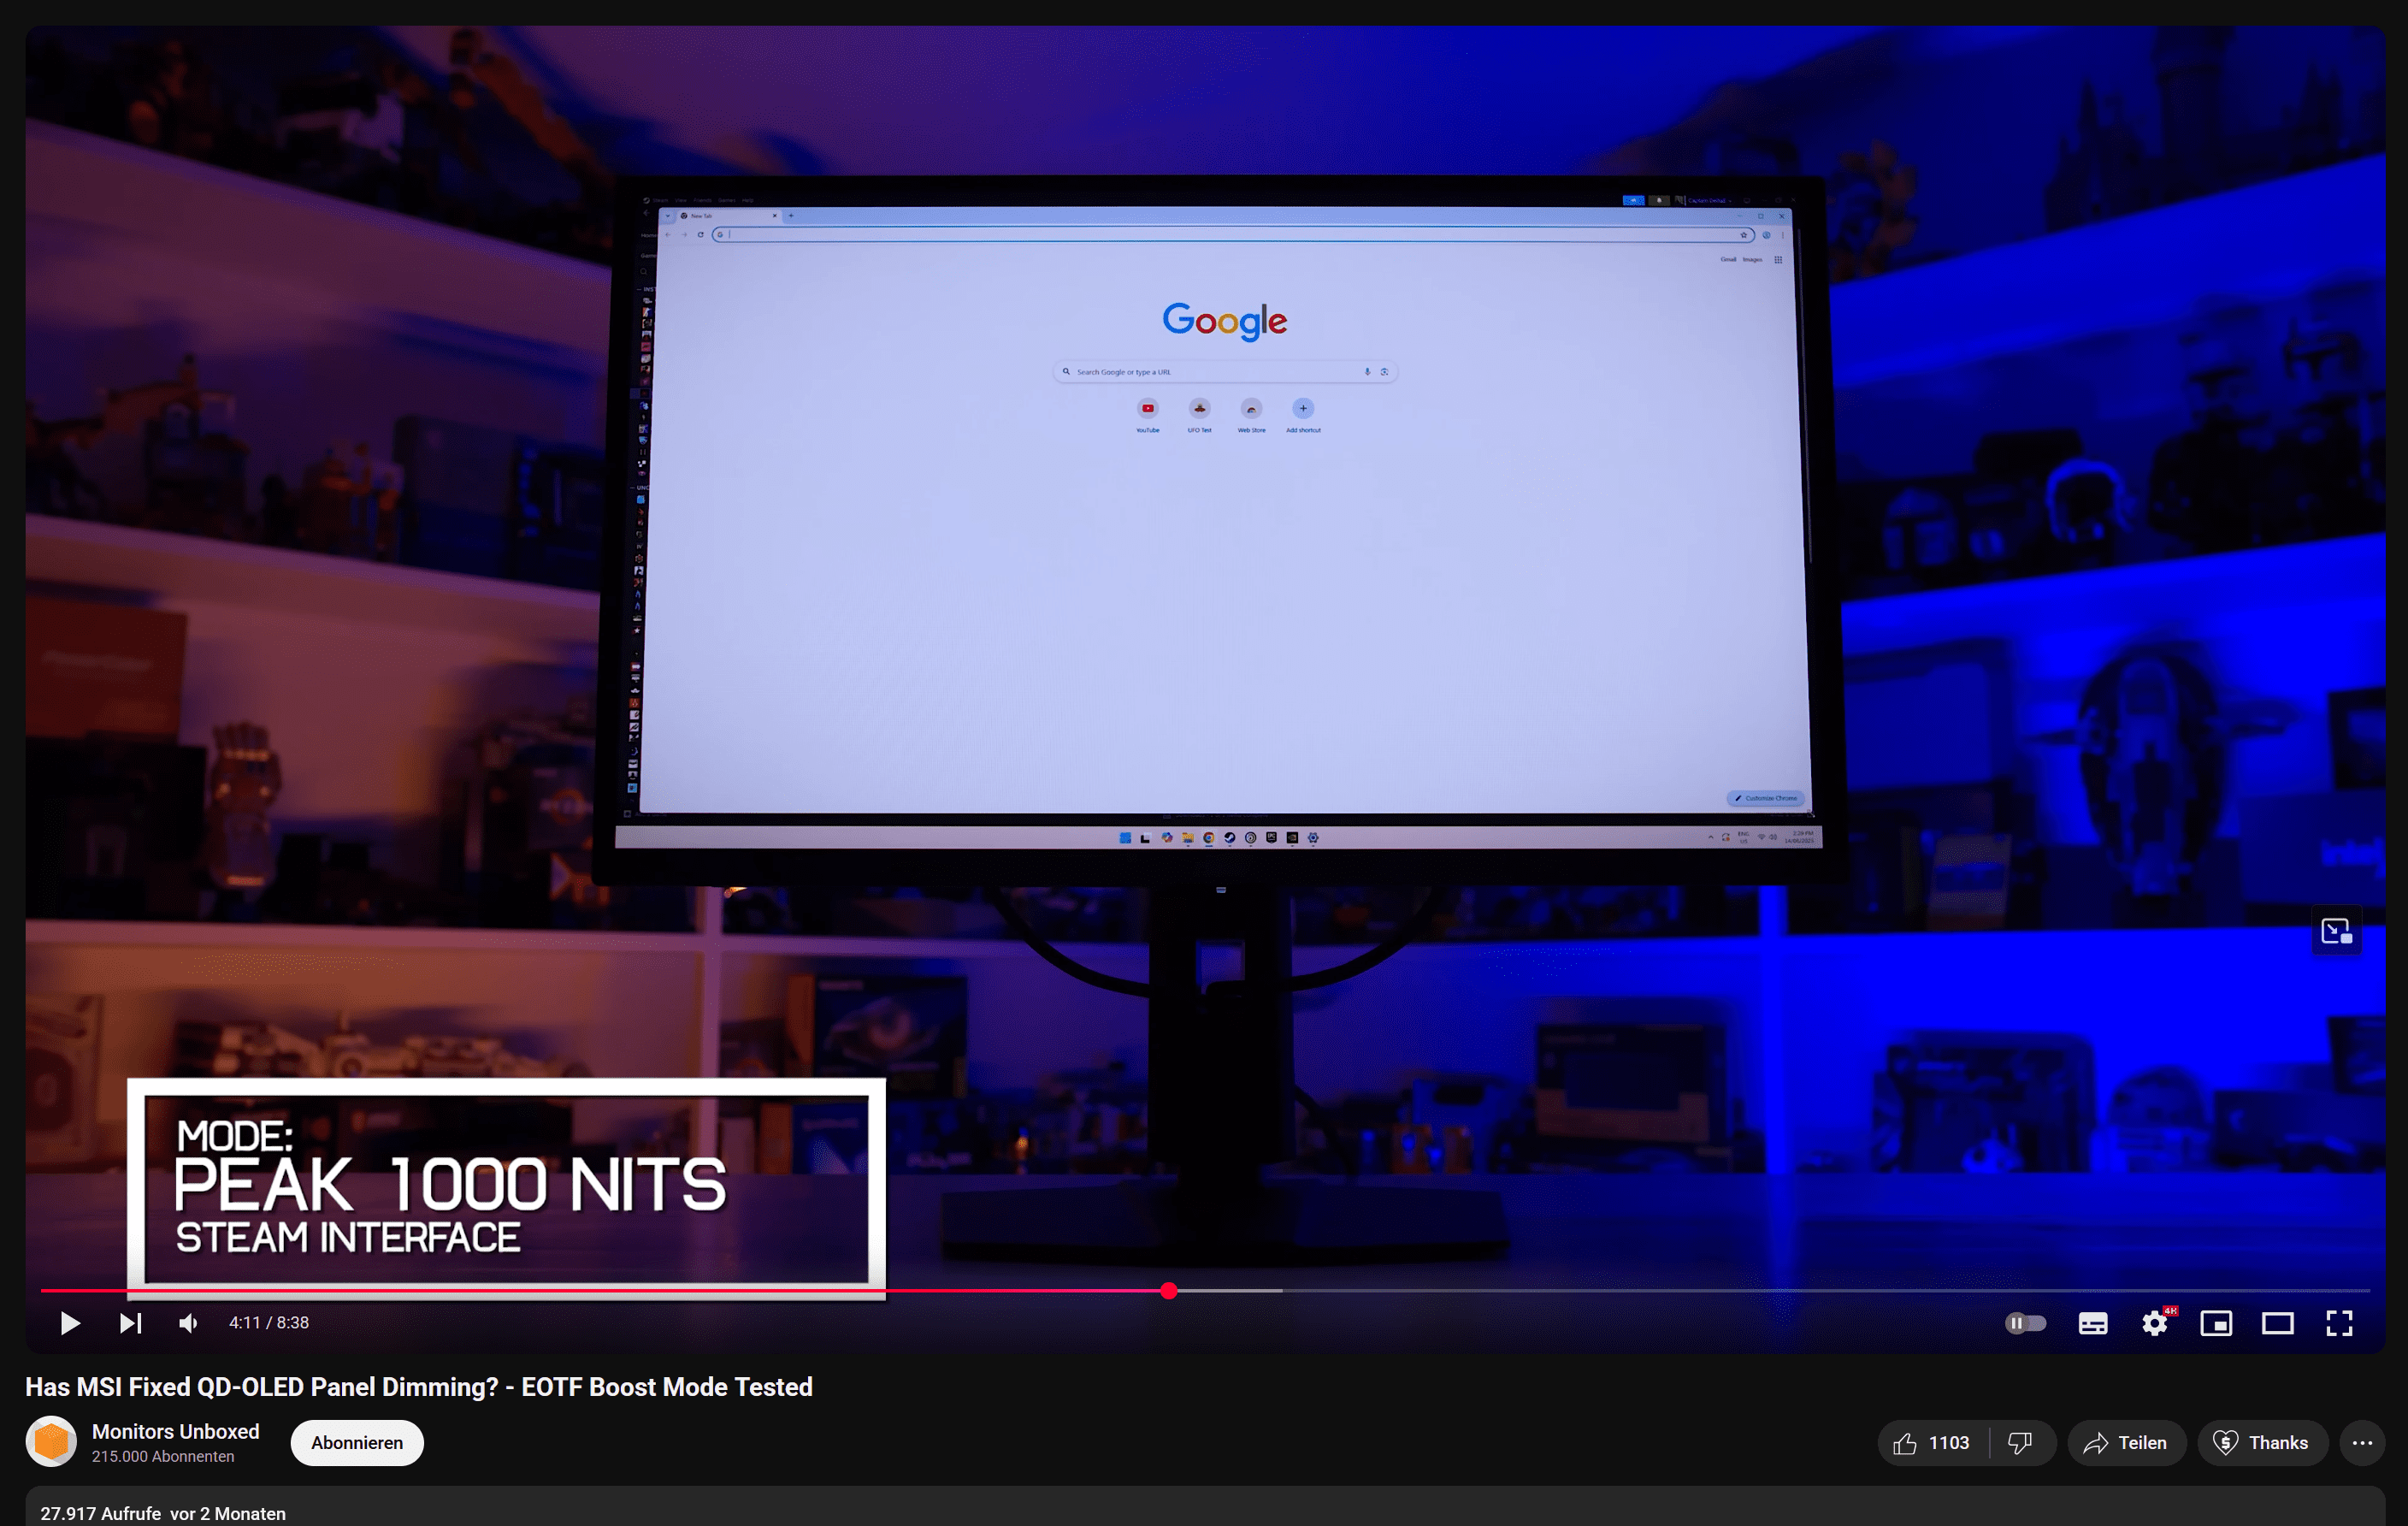Click the red progress bar scrubber
The image size is (2408, 1526).
pyautogui.click(x=1169, y=1291)
